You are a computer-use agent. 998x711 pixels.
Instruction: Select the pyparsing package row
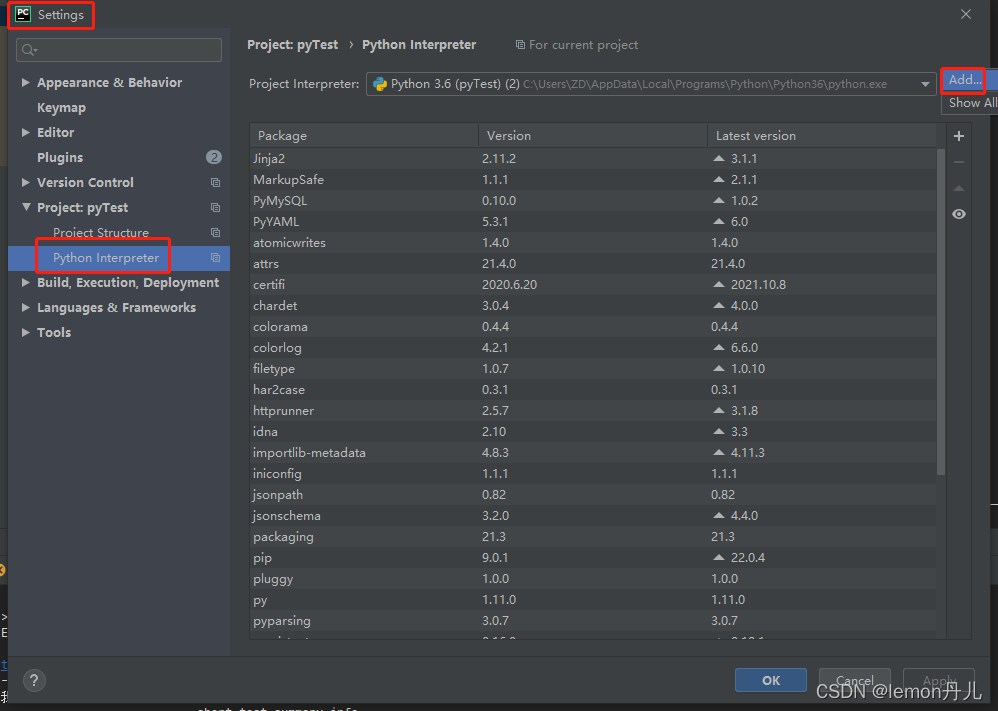click(593, 621)
